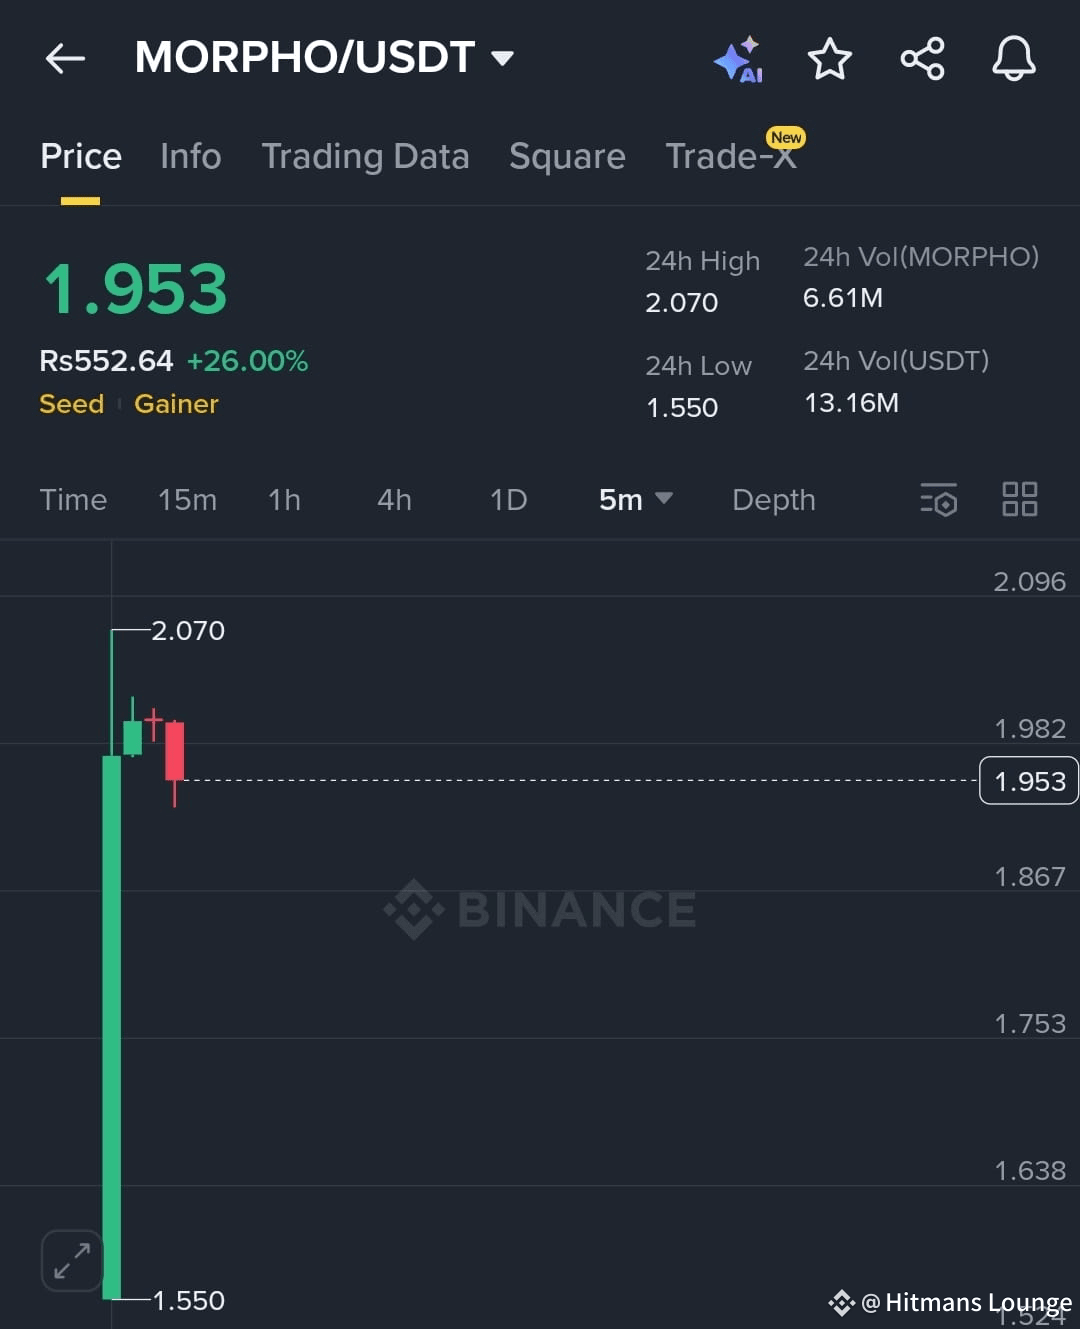Image resolution: width=1080 pixels, height=1329 pixels.
Task: Open the AI assistant sparkle icon
Action: pyautogui.click(x=738, y=60)
